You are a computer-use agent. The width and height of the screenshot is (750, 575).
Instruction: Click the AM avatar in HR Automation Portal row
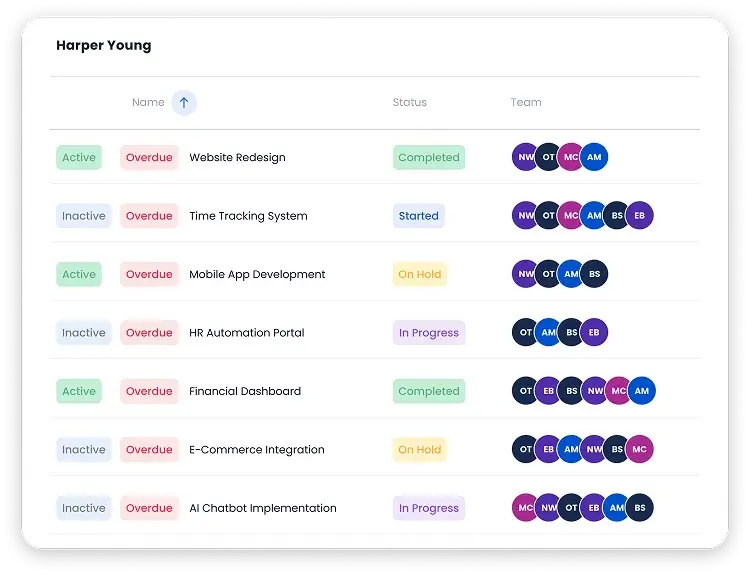point(548,332)
